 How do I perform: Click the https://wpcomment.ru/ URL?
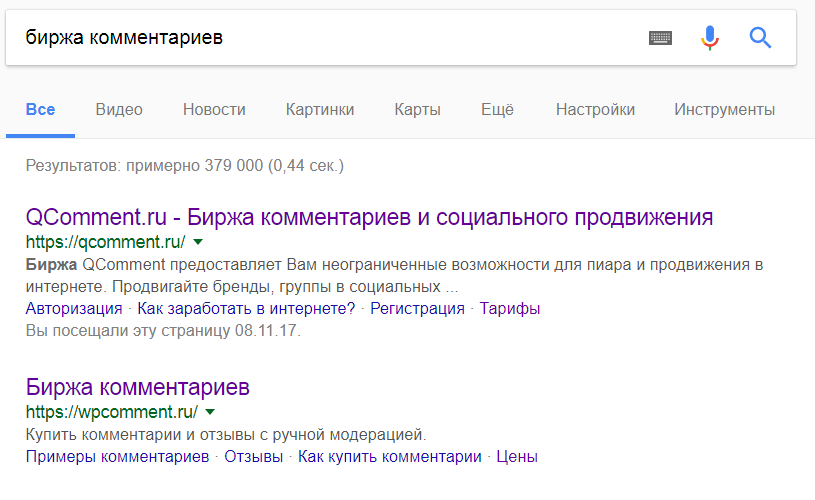(112, 412)
